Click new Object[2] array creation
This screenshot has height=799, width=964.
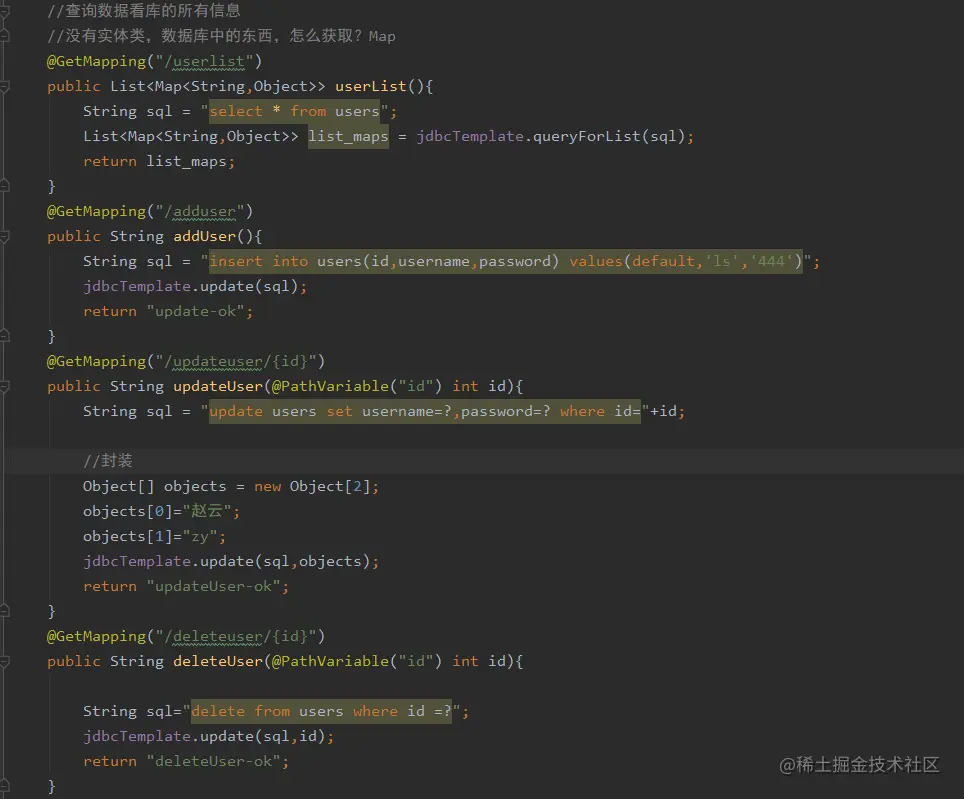[312, 486]
